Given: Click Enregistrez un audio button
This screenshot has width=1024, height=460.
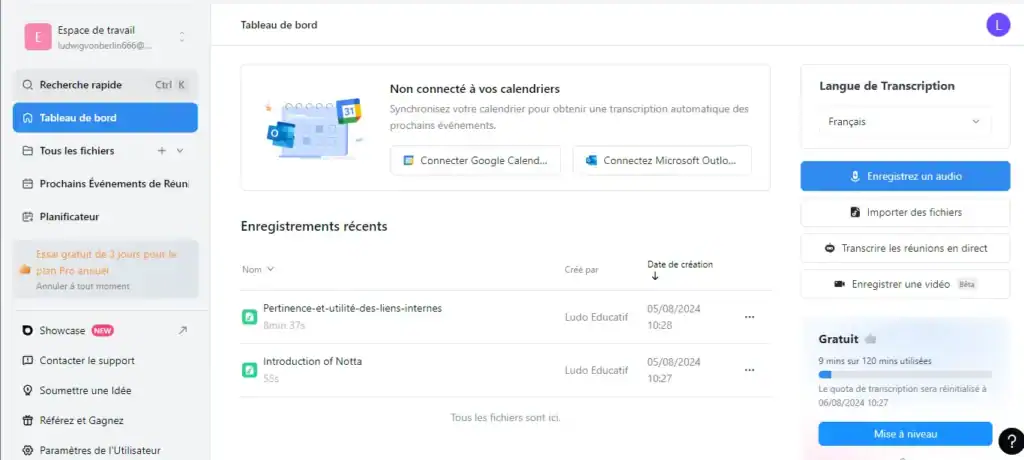Looking at the screenshot, I should (905, 176).
